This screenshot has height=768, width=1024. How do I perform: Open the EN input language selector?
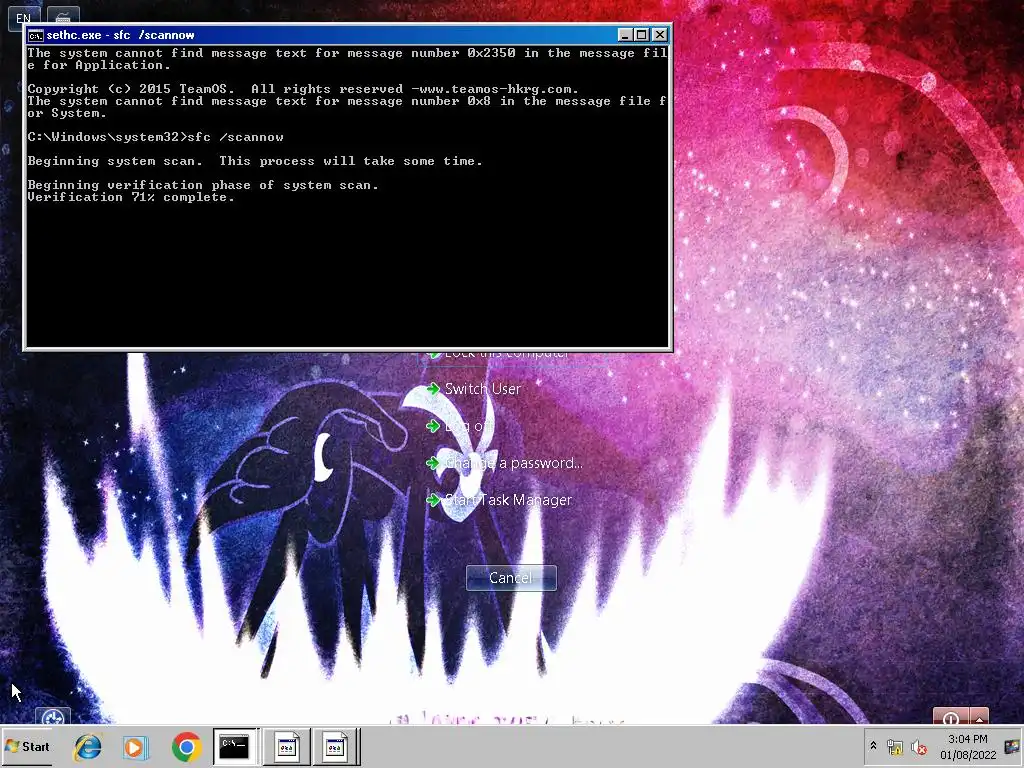click(x=24, y=16)
